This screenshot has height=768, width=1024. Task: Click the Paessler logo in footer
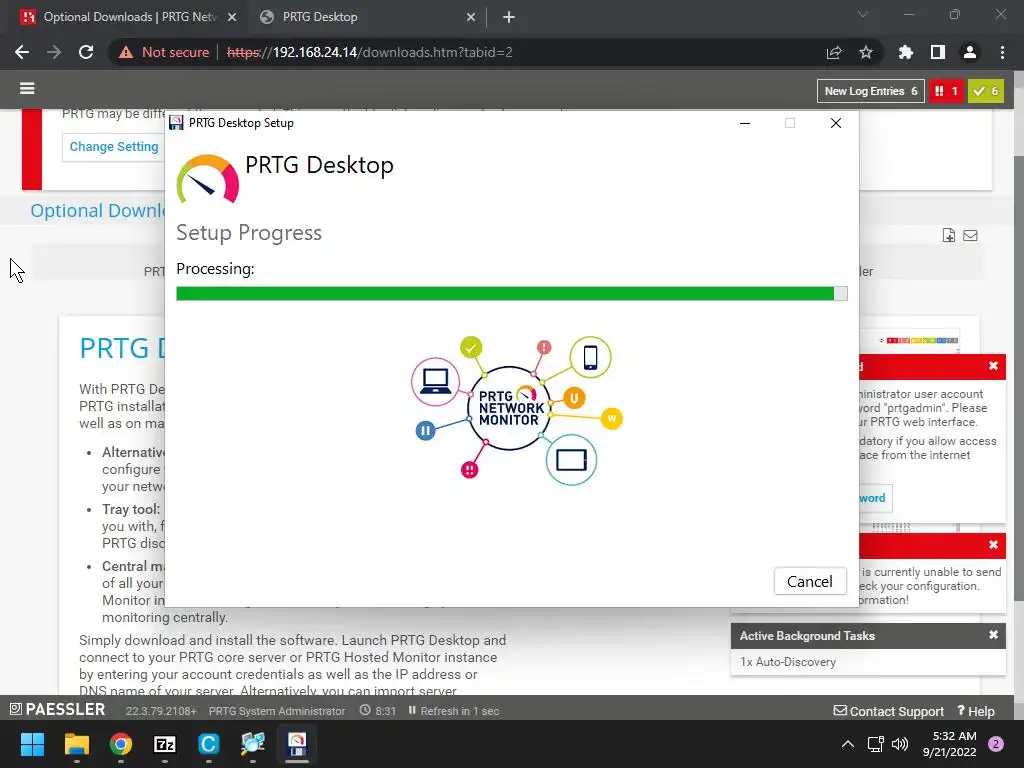[x=57, y=709]
